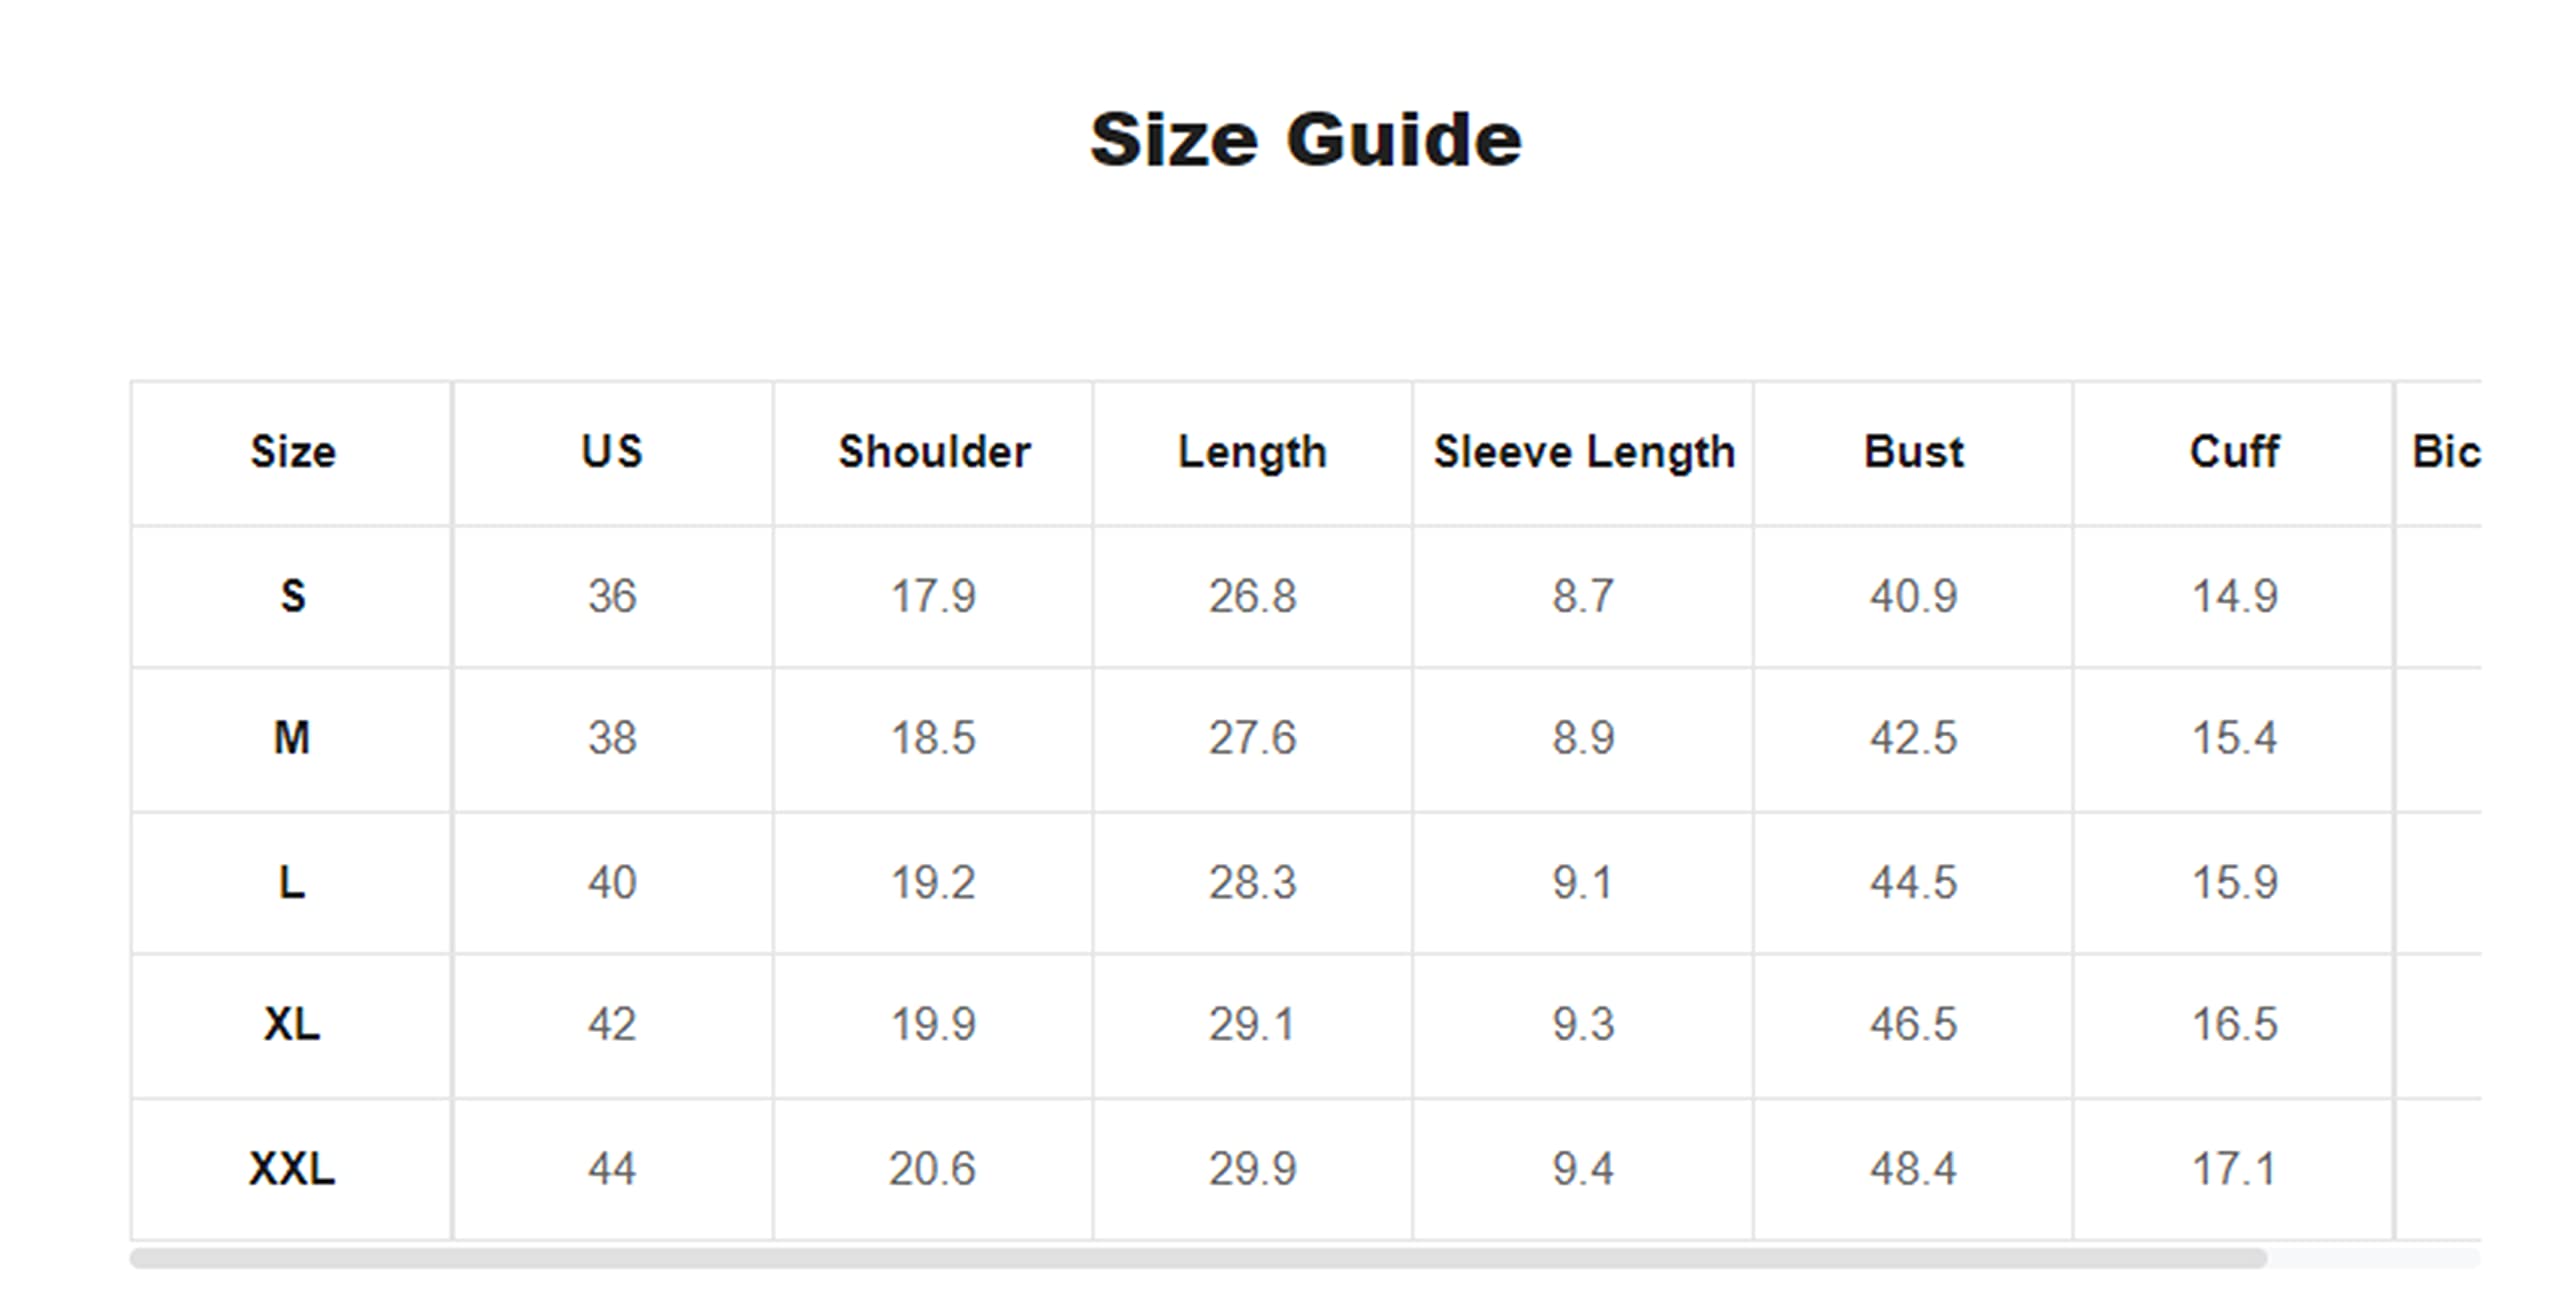
Task: Click the 29.1 length value for XL
Action: click(1252, 1024)
